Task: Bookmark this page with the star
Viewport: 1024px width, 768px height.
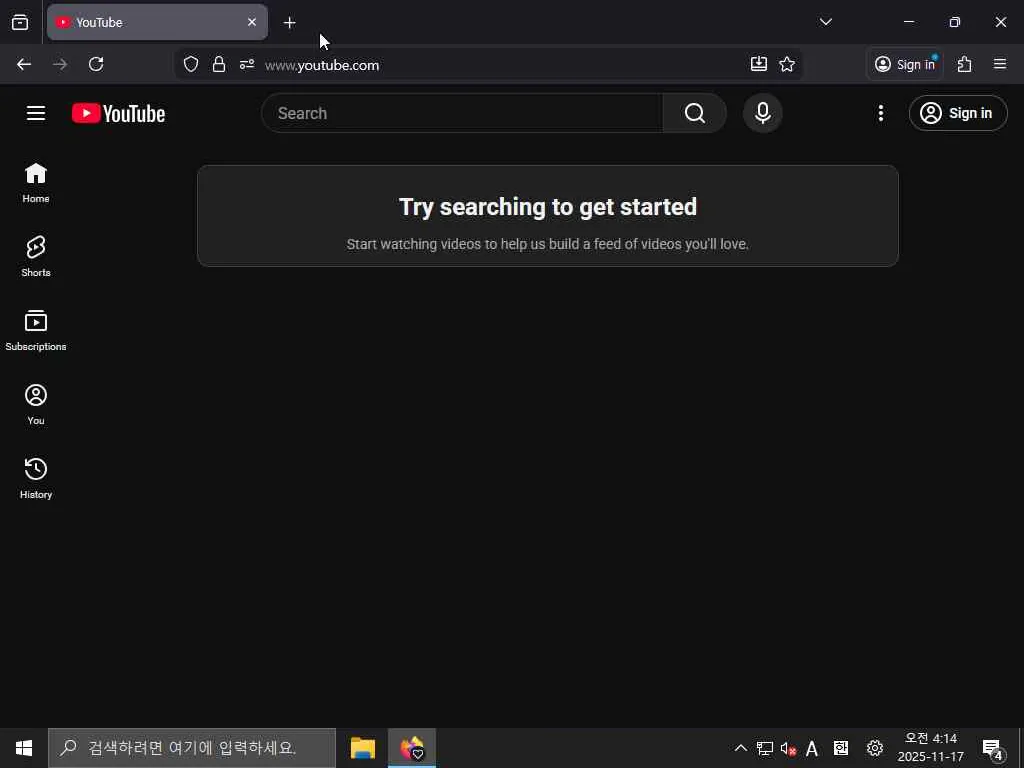Action: pyautogui.click(x=787, y=64)
